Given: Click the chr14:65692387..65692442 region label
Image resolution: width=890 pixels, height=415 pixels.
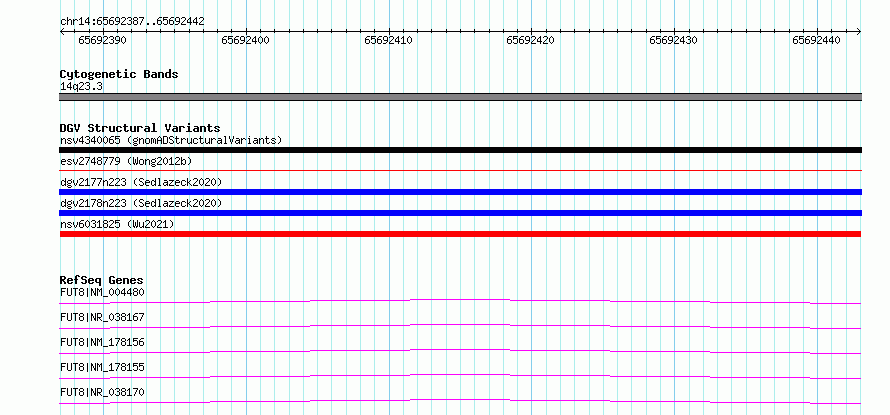Looking at the screenshot, I should [x=132, y=21].
